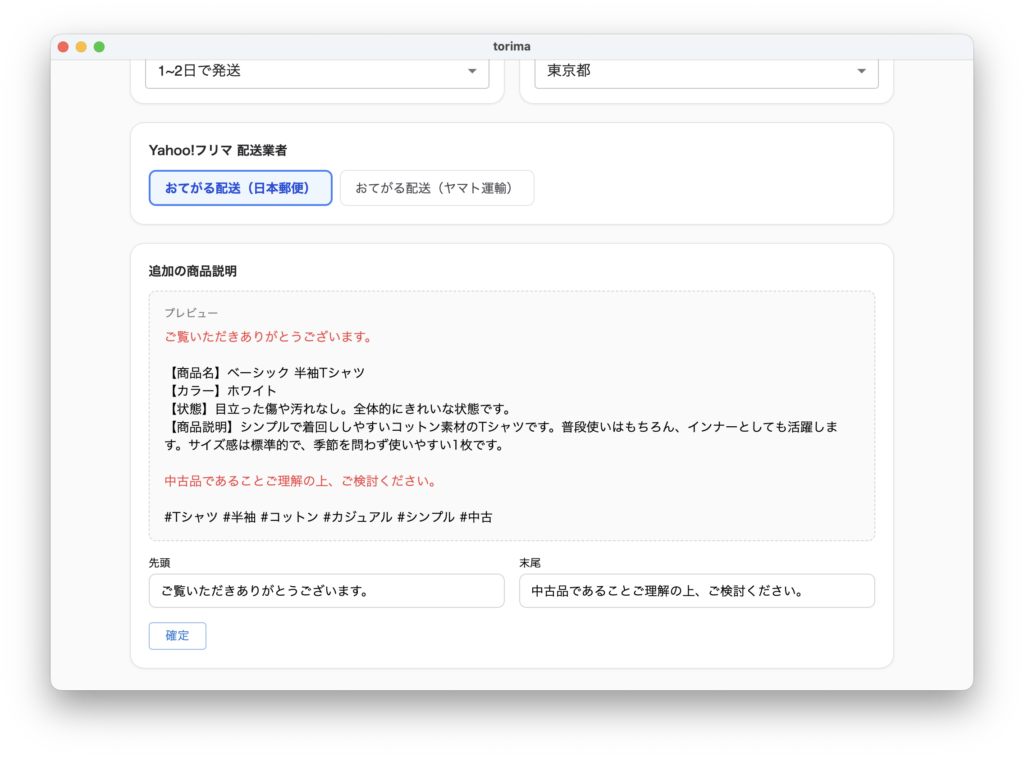The image size is (1024, 757).
Task: Focus the 末尾 text input field
Action: coord(696,591)
